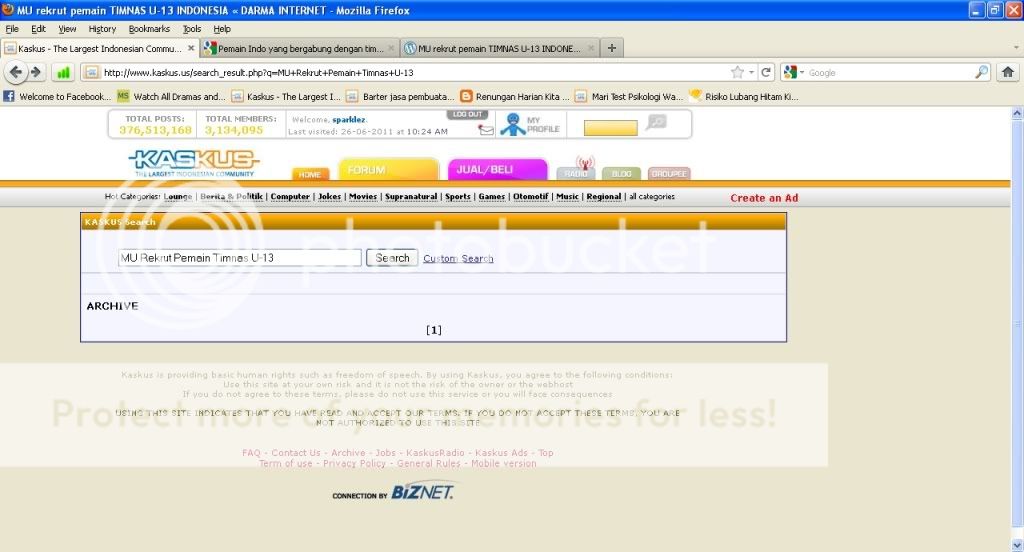Open the Music category link

(567, 197)
